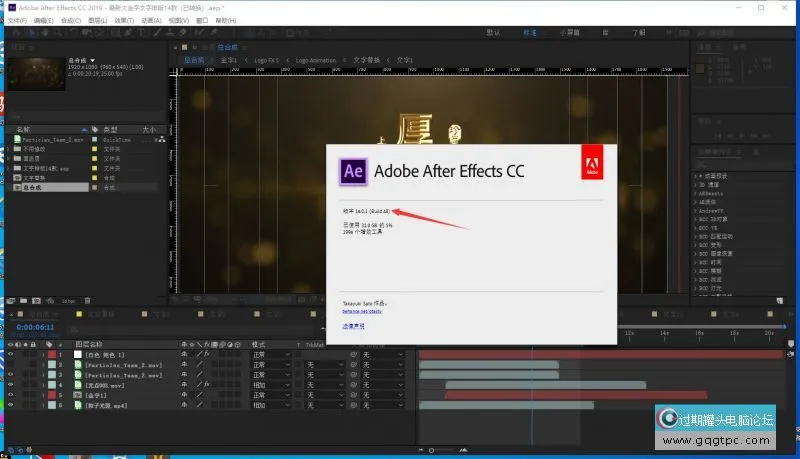800x459 pixels.
Task: Select the Rotation tool
Action: point(74,33)
